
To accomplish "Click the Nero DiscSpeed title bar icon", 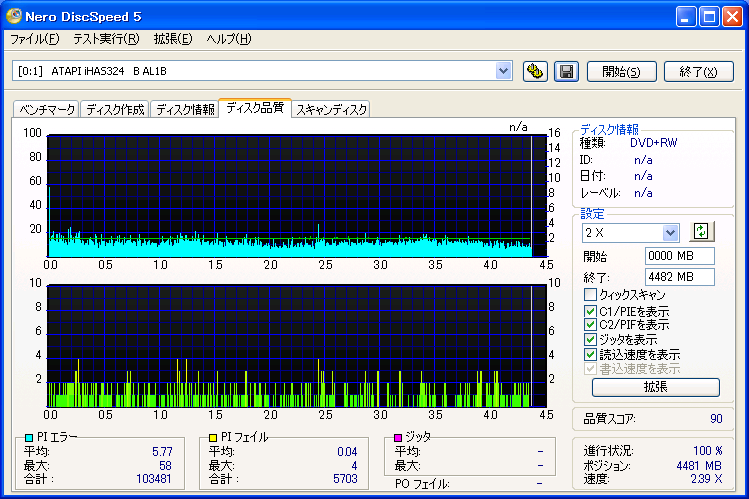I will pyautogui.click(x=14, y=16).
